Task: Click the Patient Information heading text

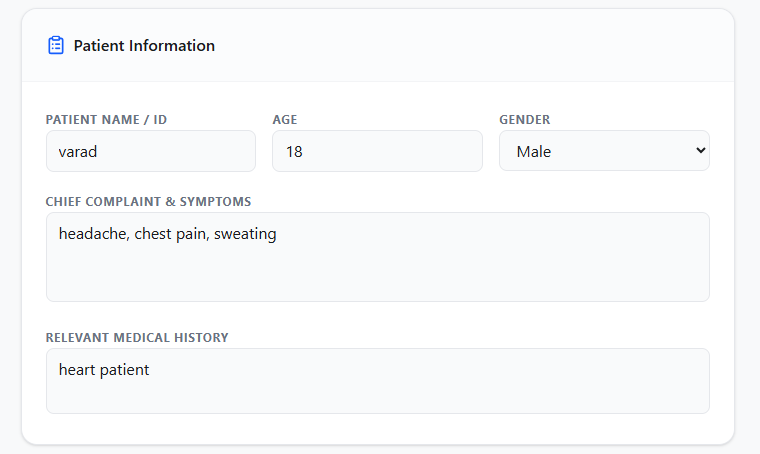Action: 144,46
